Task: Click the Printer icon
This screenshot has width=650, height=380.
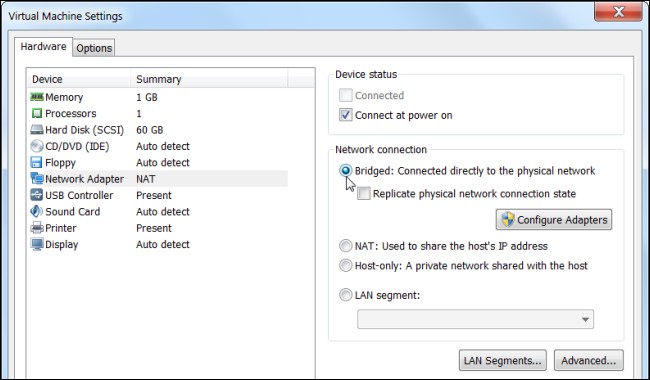Action: [37, 228]
